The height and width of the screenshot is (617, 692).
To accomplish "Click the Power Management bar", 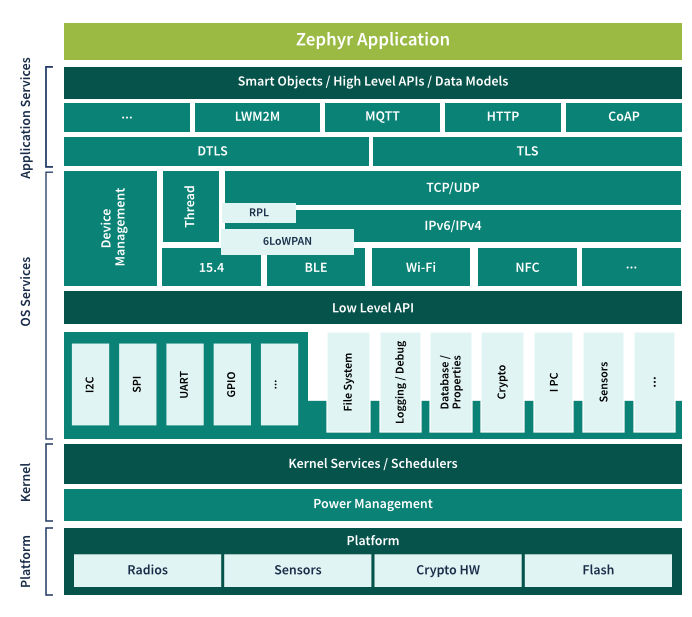I will [x=372, y=504].
